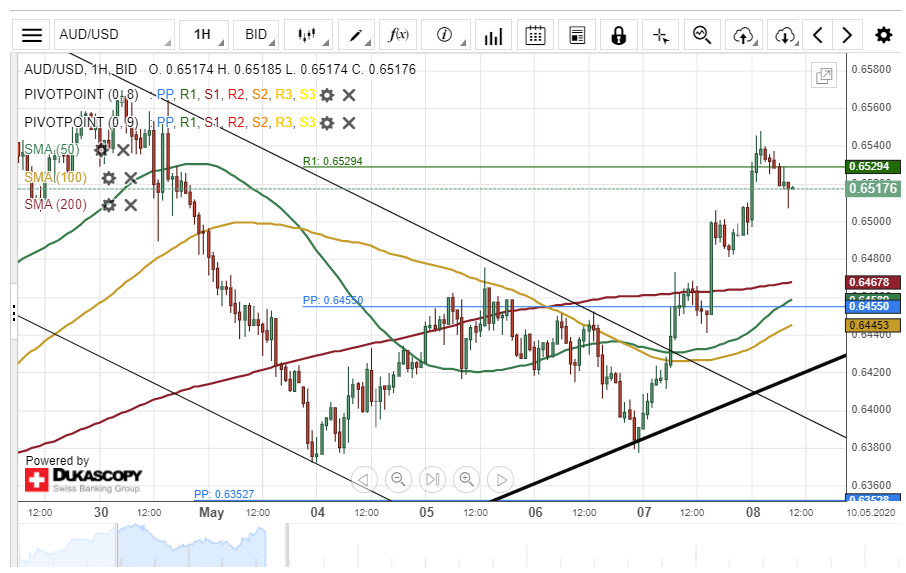Click the cloud upload icon
The width and height of the screenshot is (906, 573).
point(743,35)
